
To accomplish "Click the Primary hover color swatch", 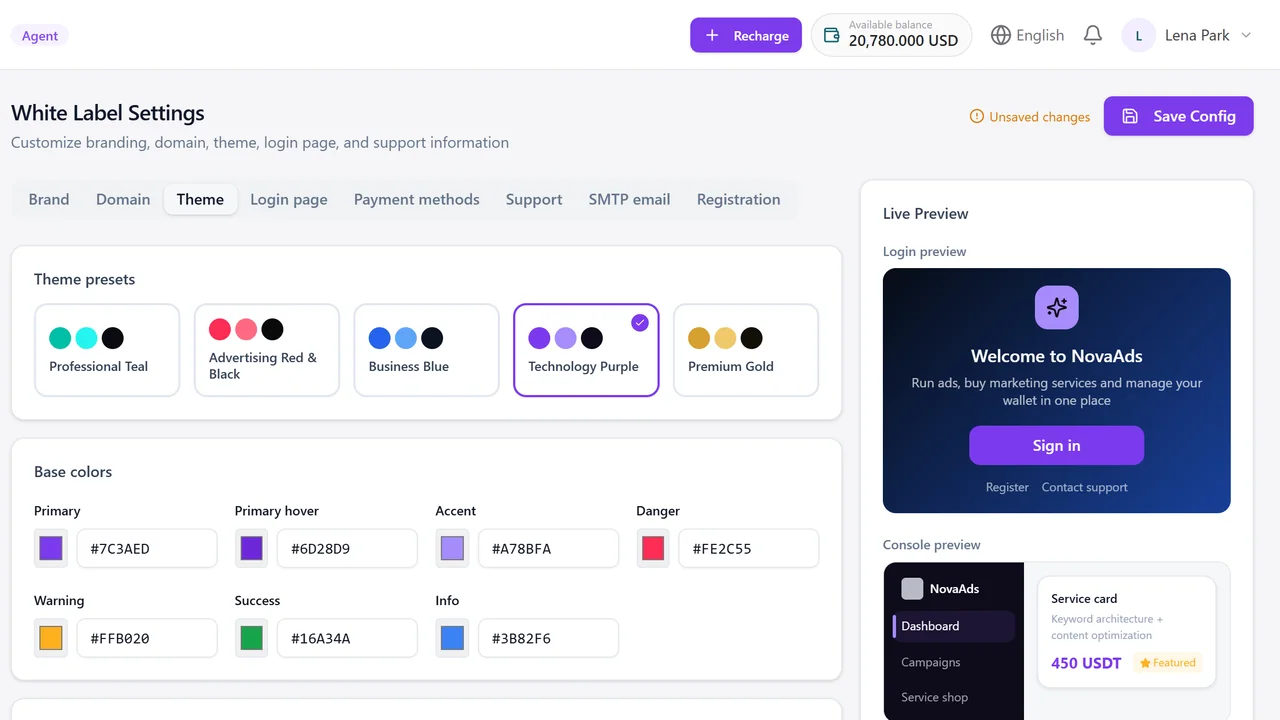I will pos(252,548).
